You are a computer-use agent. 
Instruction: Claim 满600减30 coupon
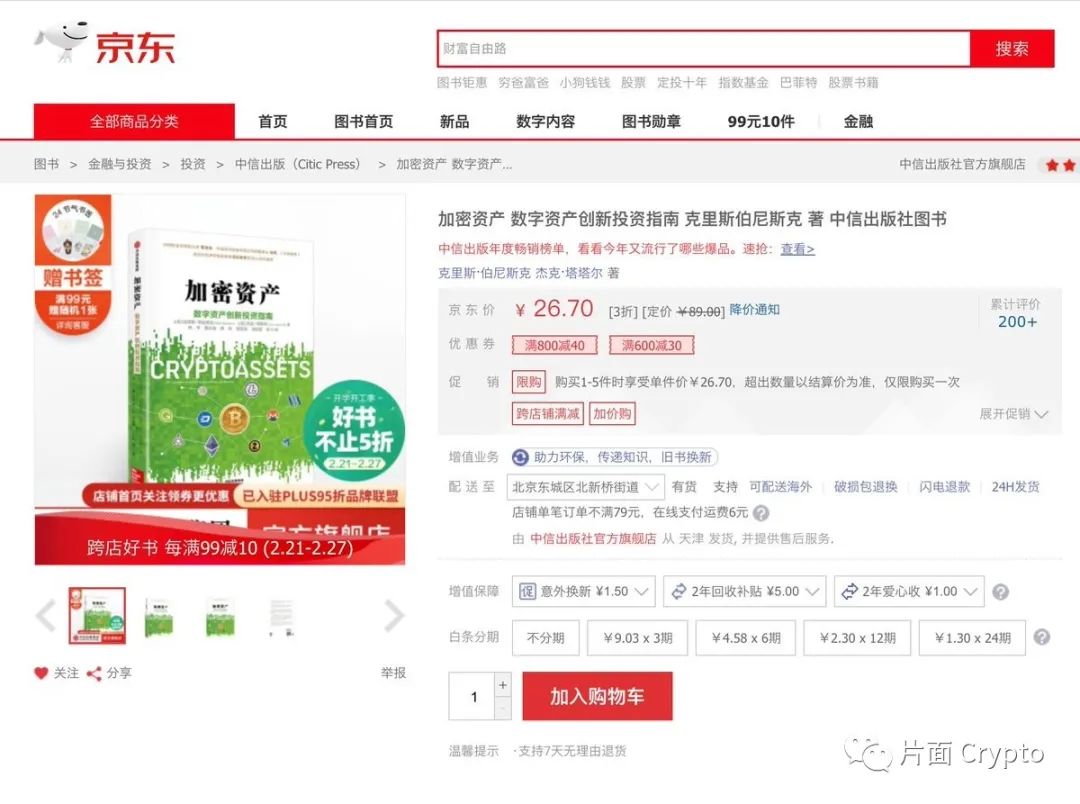pyautogui.click(x=652, y=345)
